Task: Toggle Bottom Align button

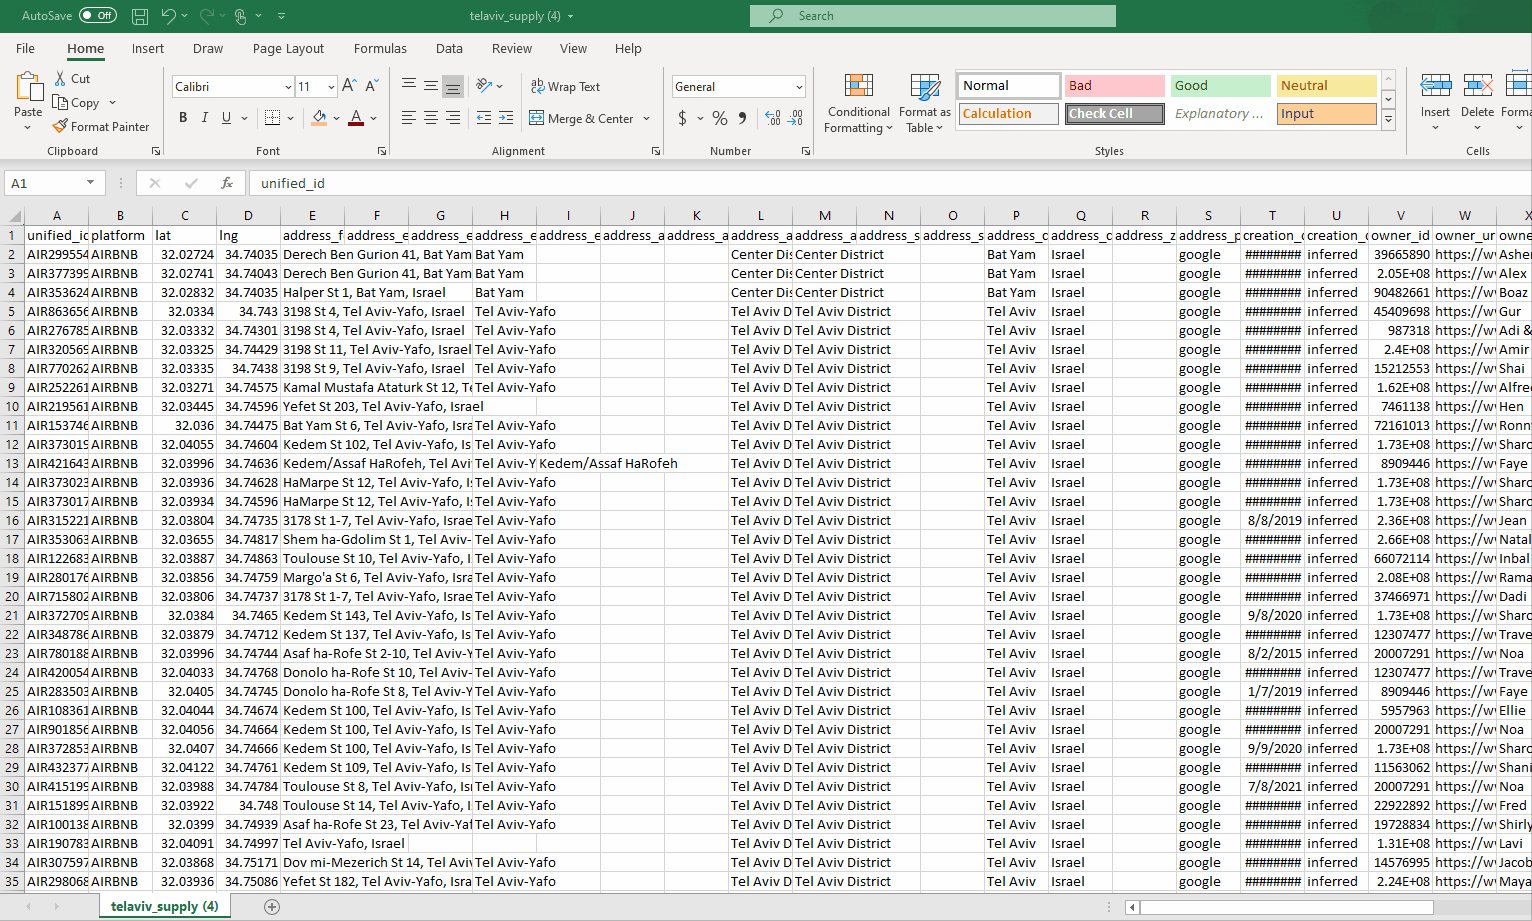Action: (x=453, y=86)
